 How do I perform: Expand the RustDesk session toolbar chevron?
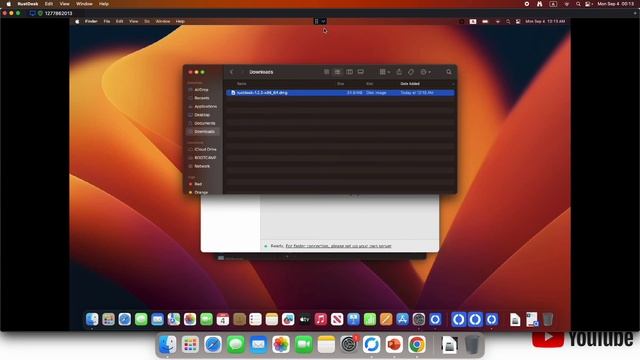point(323,21)
